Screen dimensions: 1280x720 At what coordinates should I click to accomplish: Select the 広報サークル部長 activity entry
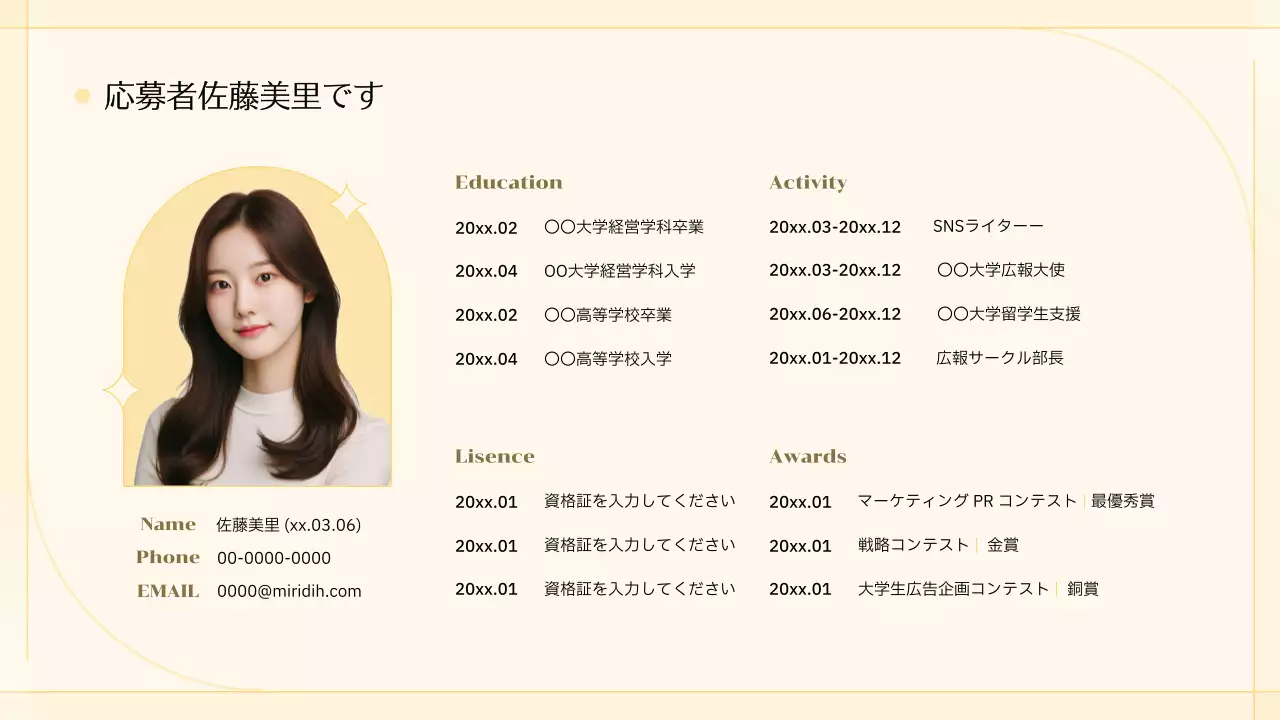point(1000,358)
